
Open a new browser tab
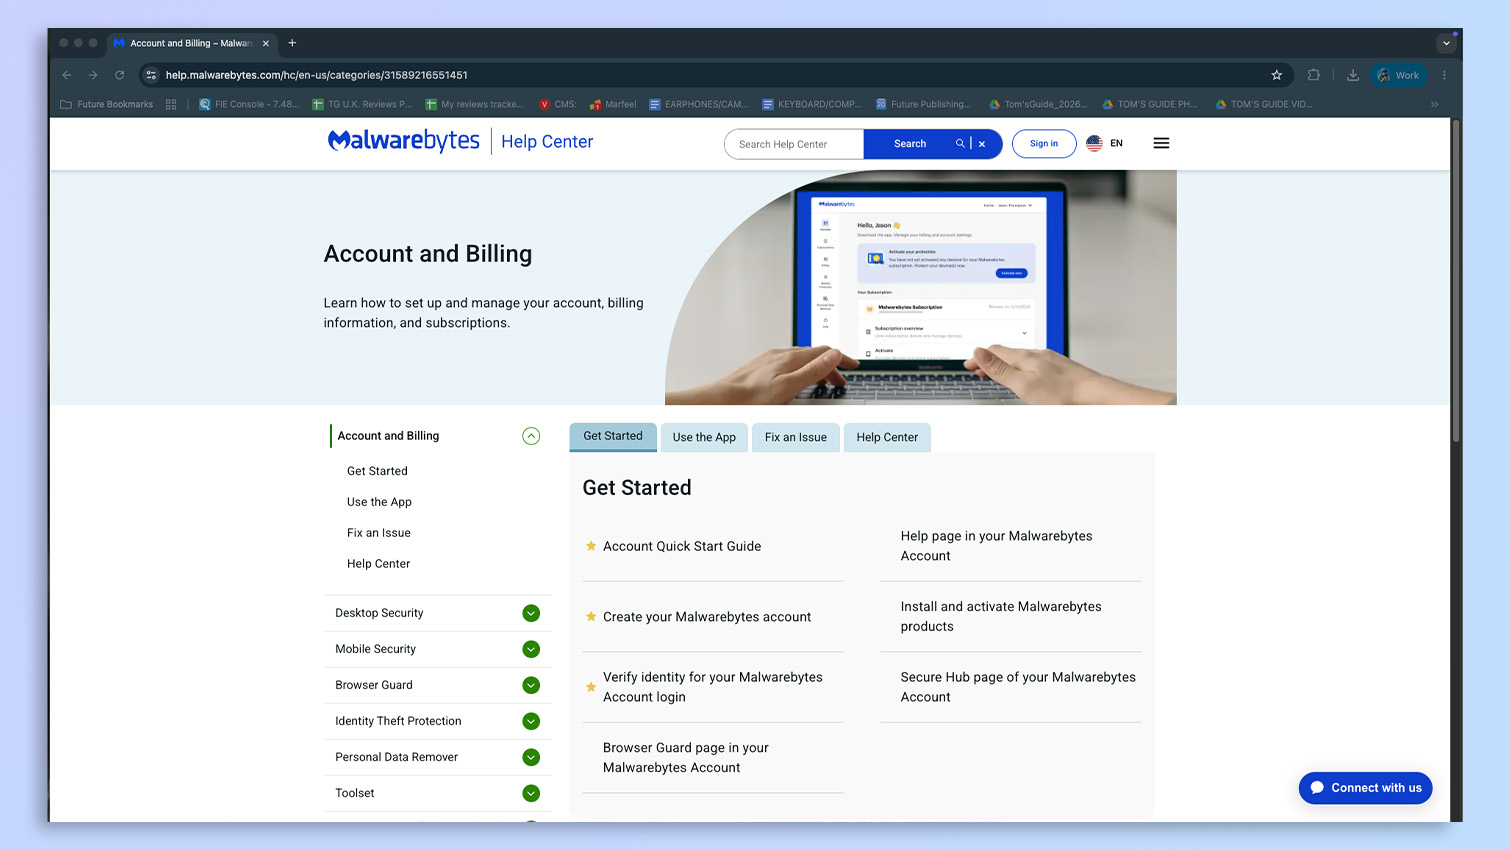[292, 43]
